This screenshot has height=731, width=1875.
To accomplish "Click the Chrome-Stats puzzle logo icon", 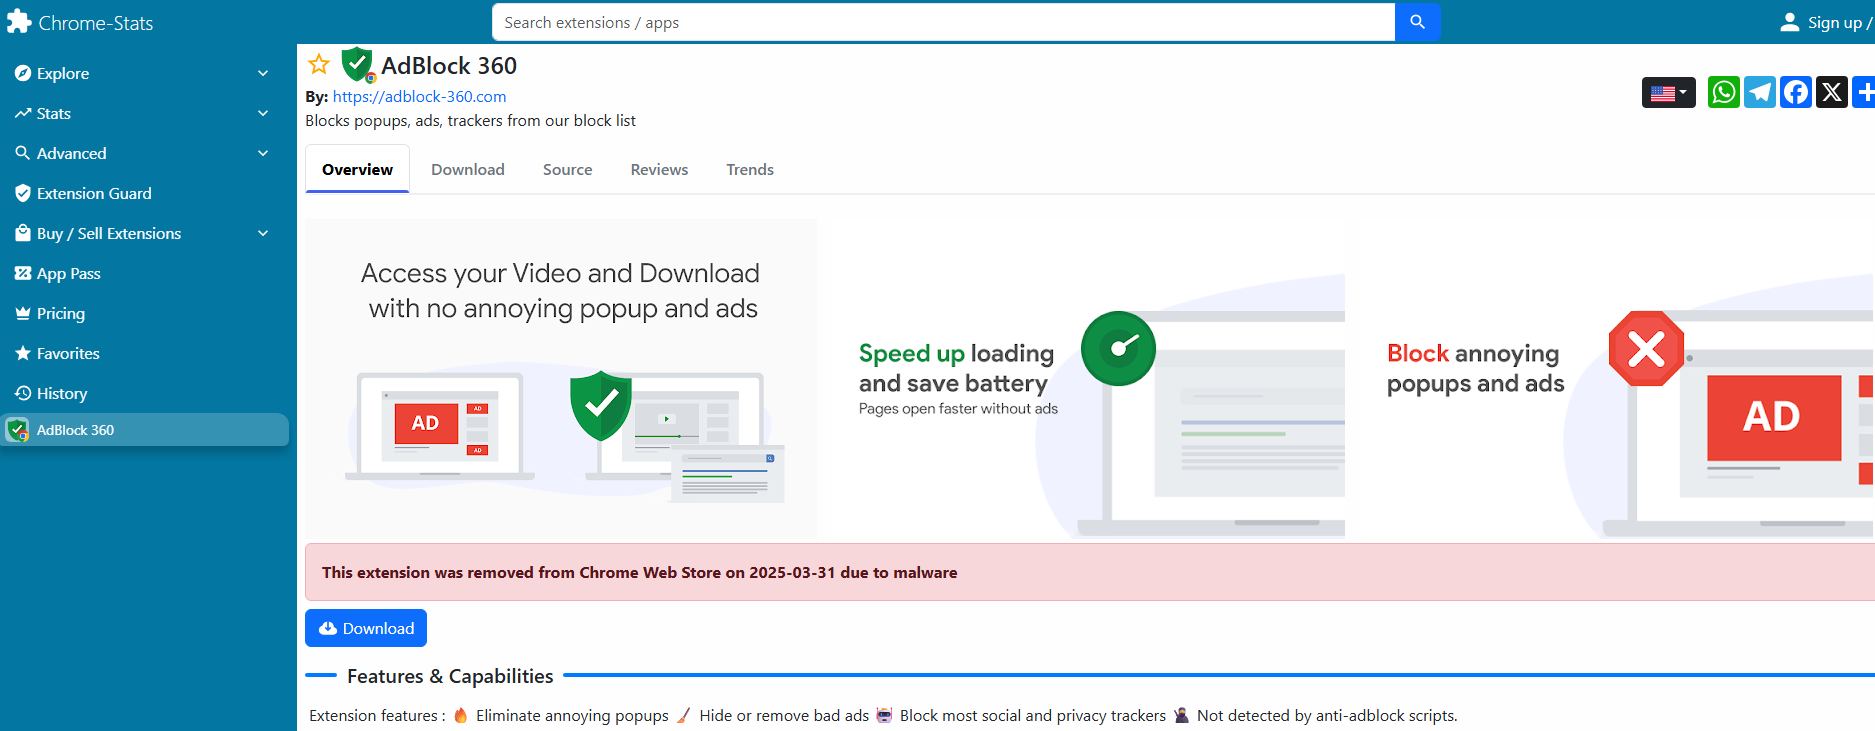I will [19, 22].
